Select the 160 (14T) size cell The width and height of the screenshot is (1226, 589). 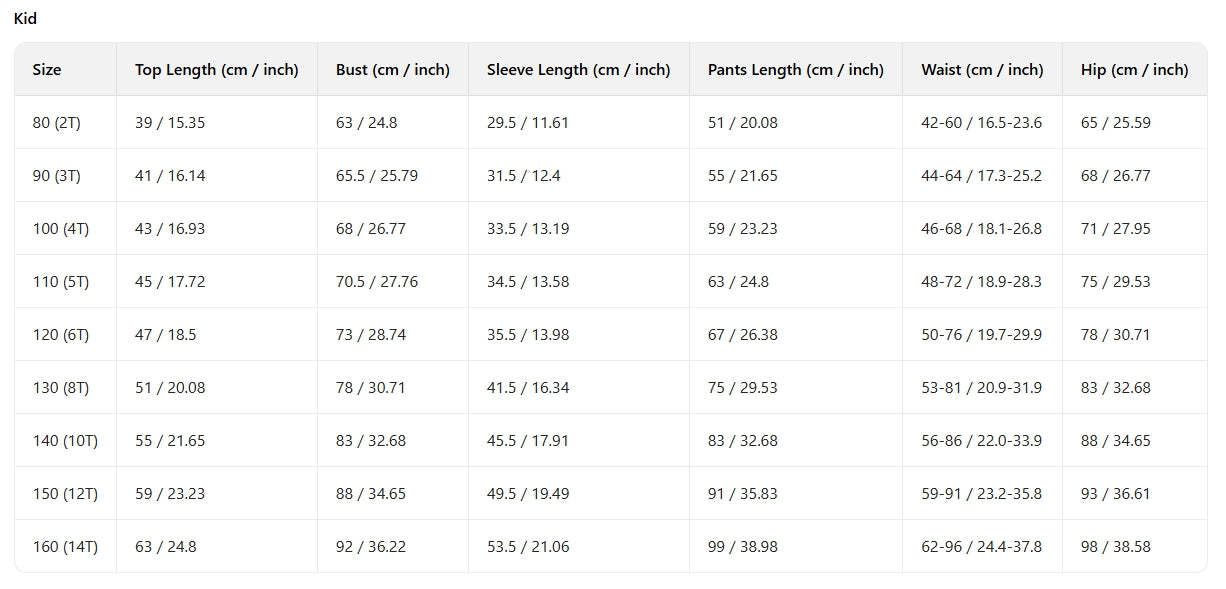coord(65,547)
